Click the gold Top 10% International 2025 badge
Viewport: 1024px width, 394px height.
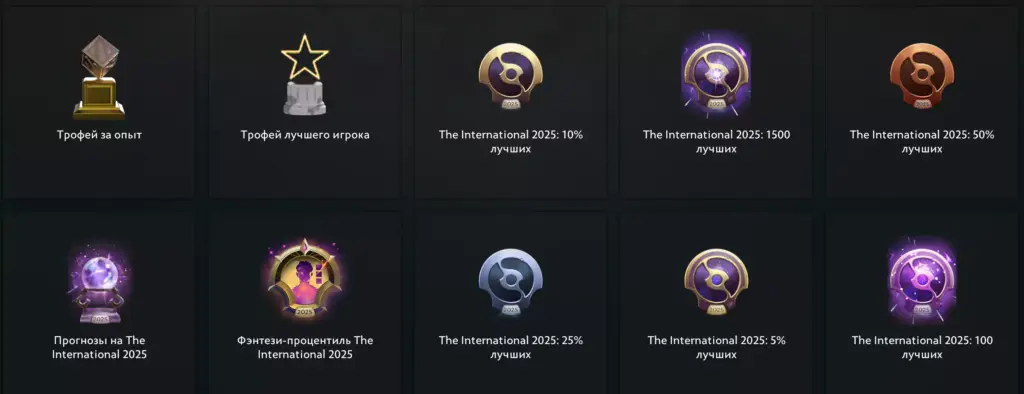pos(510,77)
